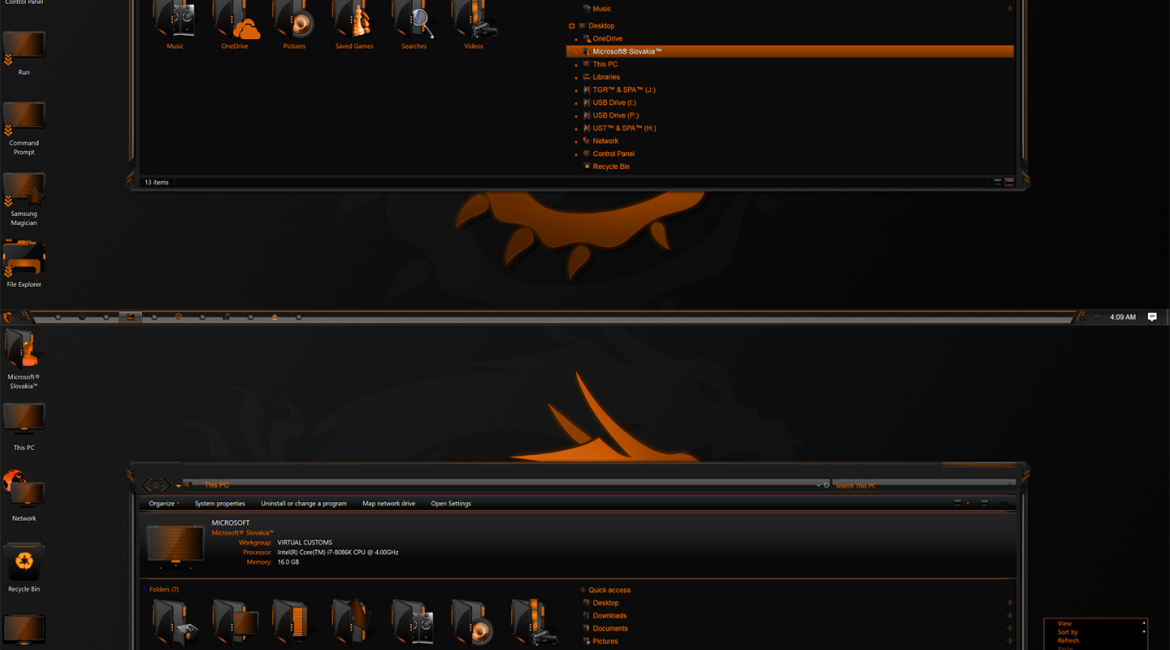Choose Refresh from the context menu

1068,641
